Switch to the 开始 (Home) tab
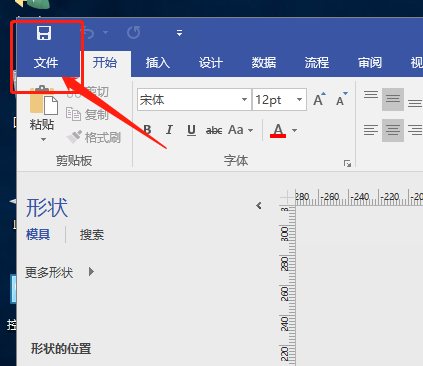This screenshot has width=423, height=366. 105,63
